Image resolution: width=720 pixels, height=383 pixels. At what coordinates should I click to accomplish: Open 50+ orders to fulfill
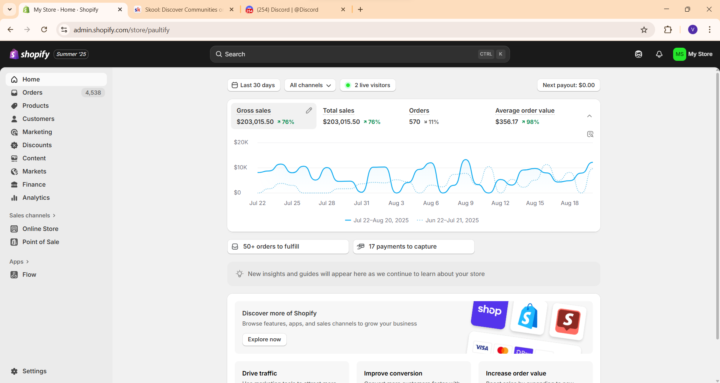click(288, 247)
